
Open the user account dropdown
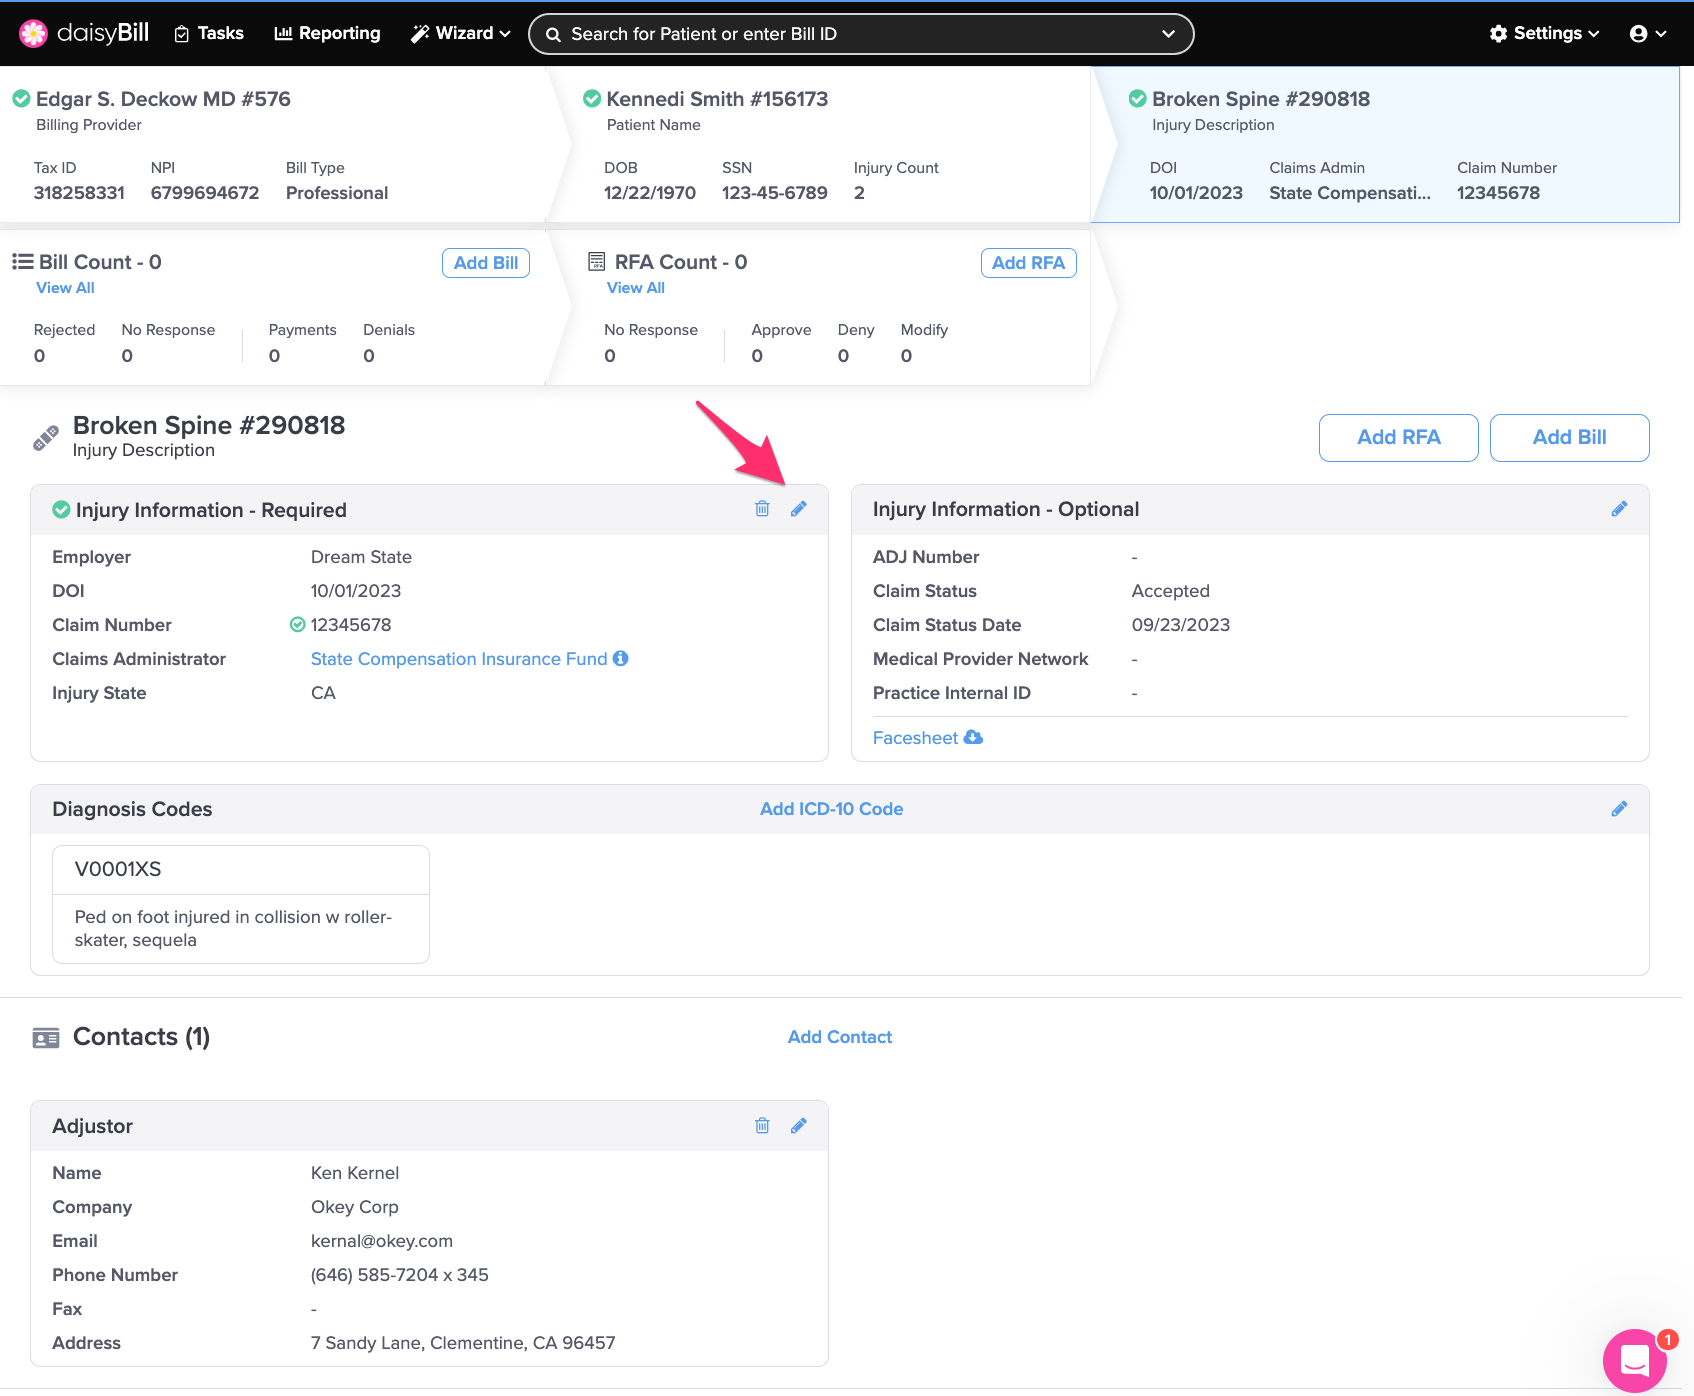[x=1647, y=33]
